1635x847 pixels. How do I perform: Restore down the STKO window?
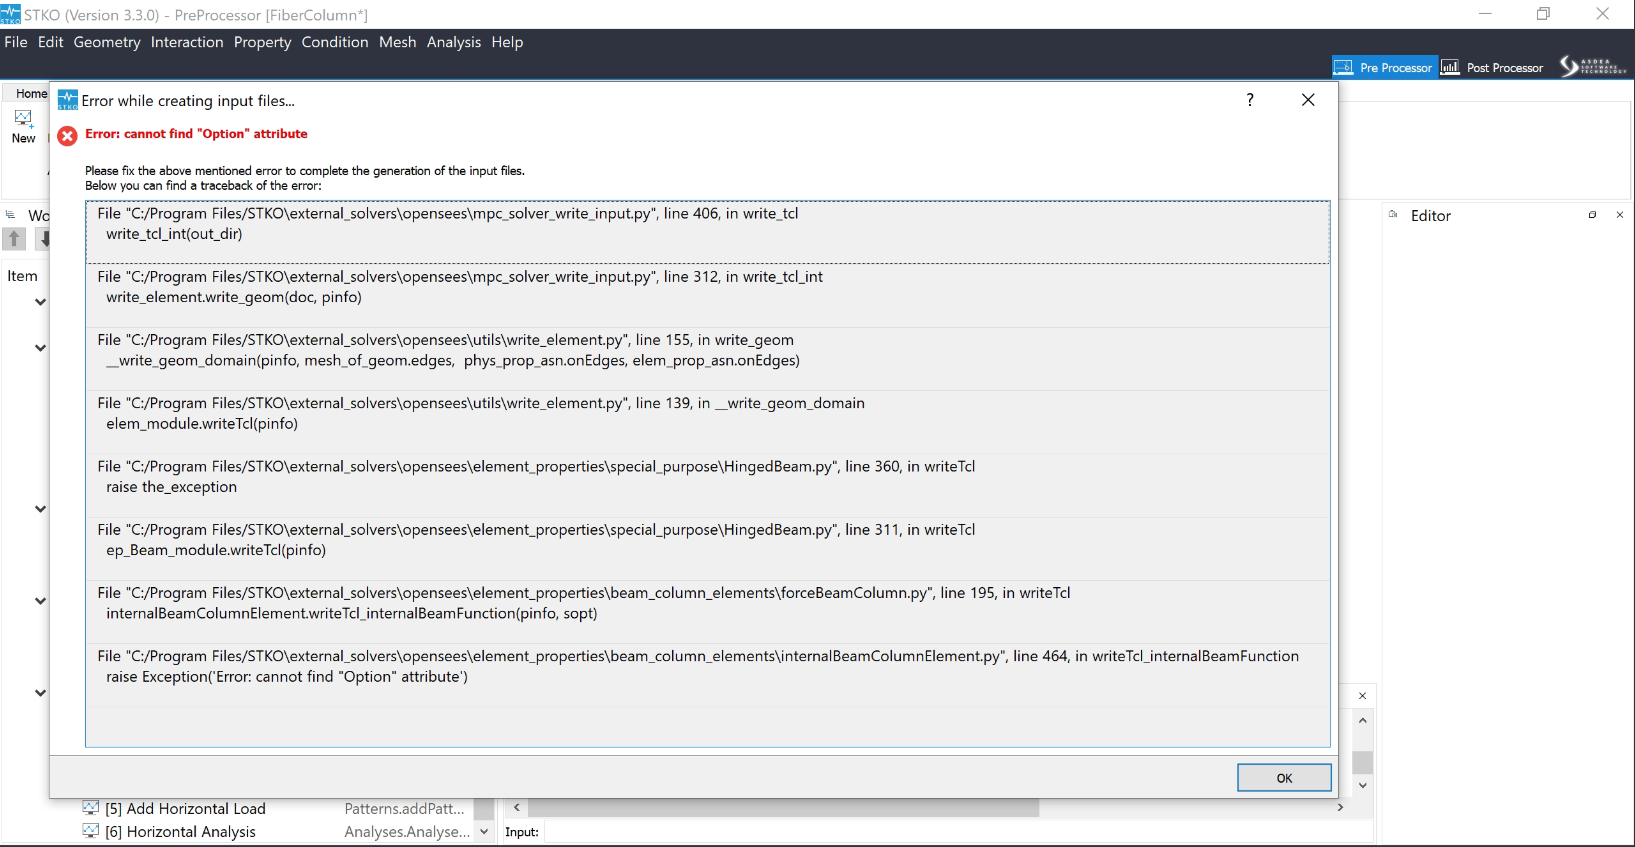pyautogui.click(x=1543, y=14)
